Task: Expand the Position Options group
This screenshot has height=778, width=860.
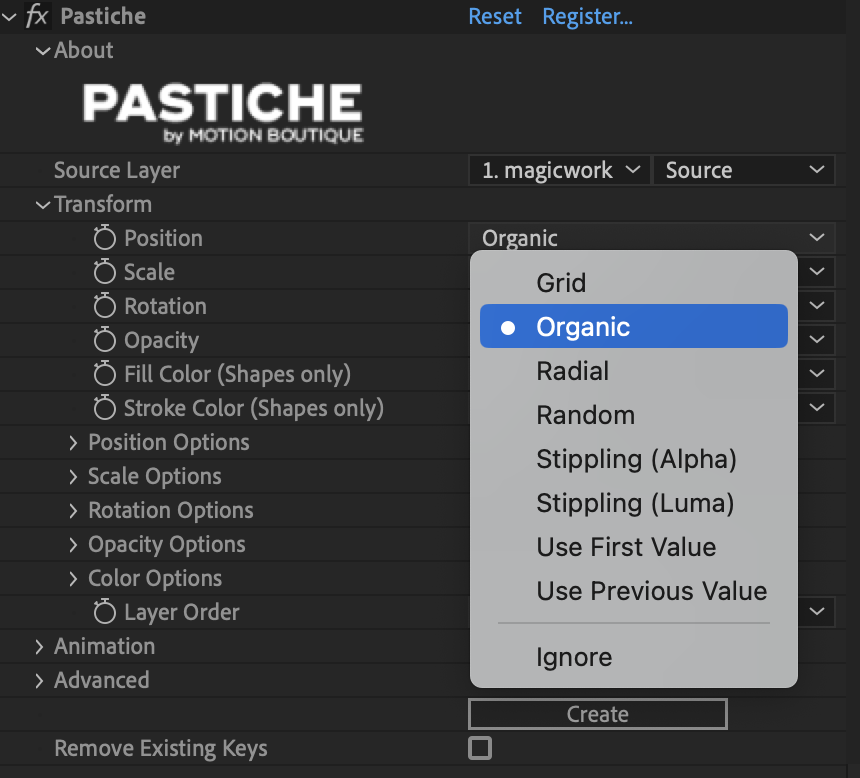Action: pyautogui.click(x=73, y=442)
